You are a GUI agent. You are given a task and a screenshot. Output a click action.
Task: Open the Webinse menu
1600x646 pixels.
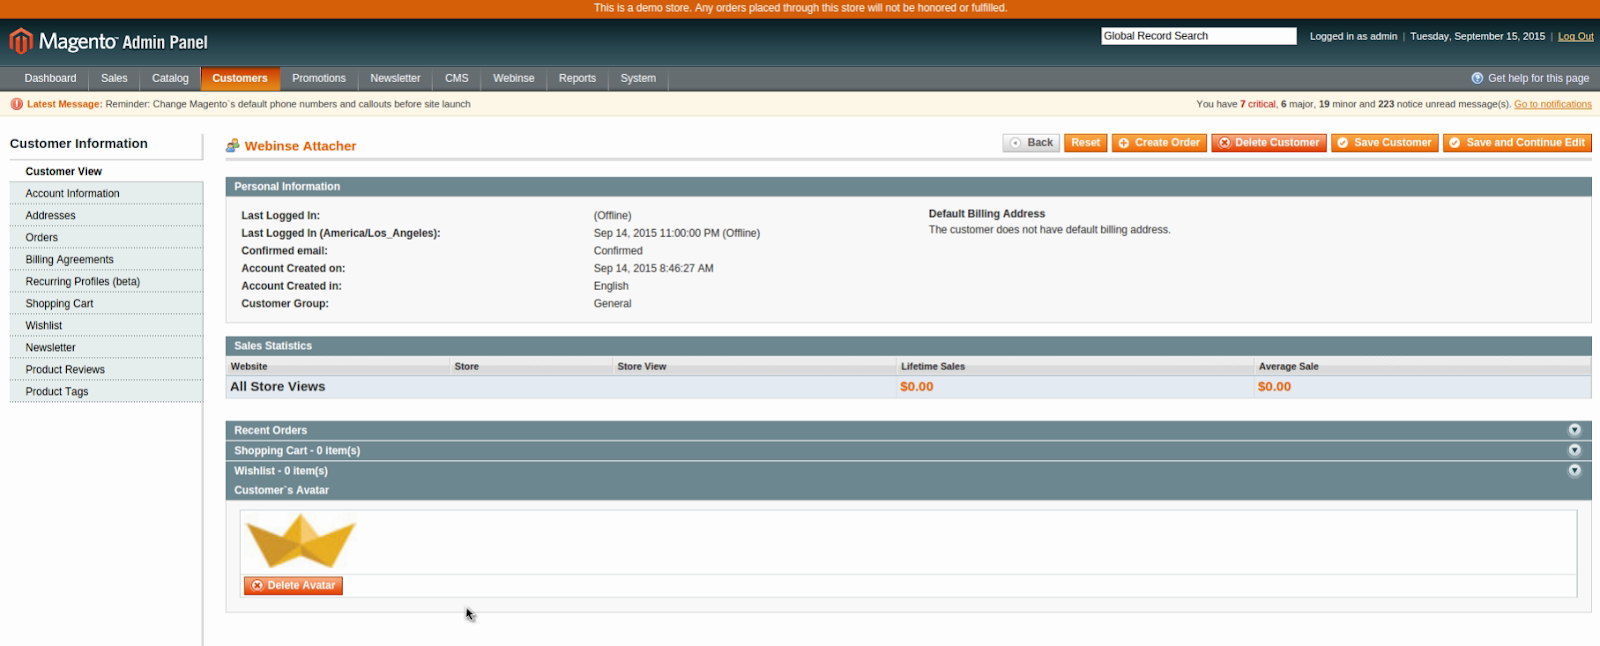[514, 78]
